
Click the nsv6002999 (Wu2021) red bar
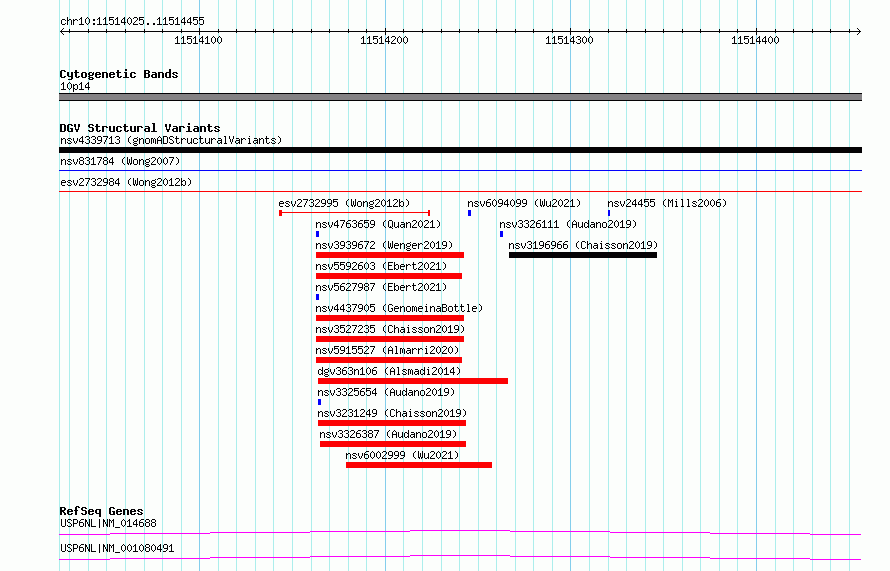(x=419, y=465)
